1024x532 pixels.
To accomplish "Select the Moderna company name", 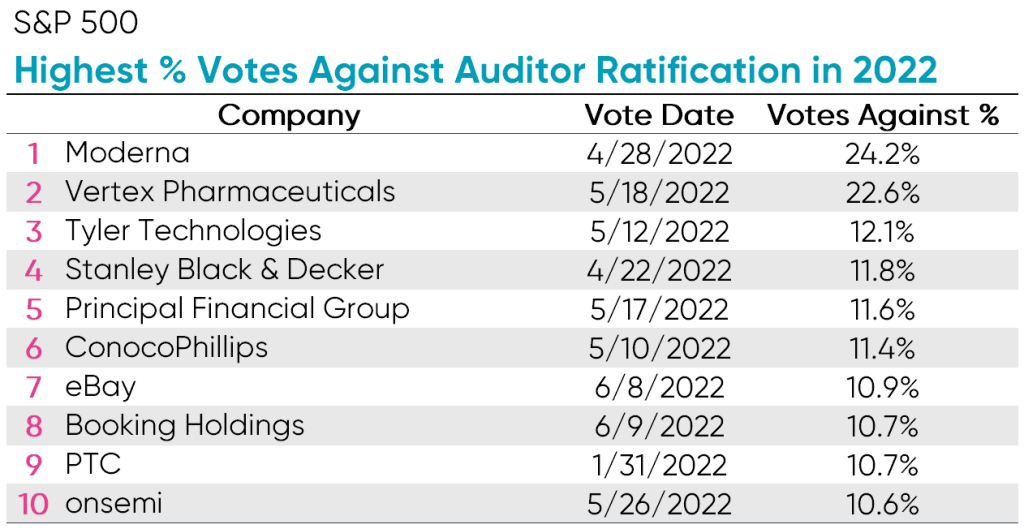I will [127, 153].
